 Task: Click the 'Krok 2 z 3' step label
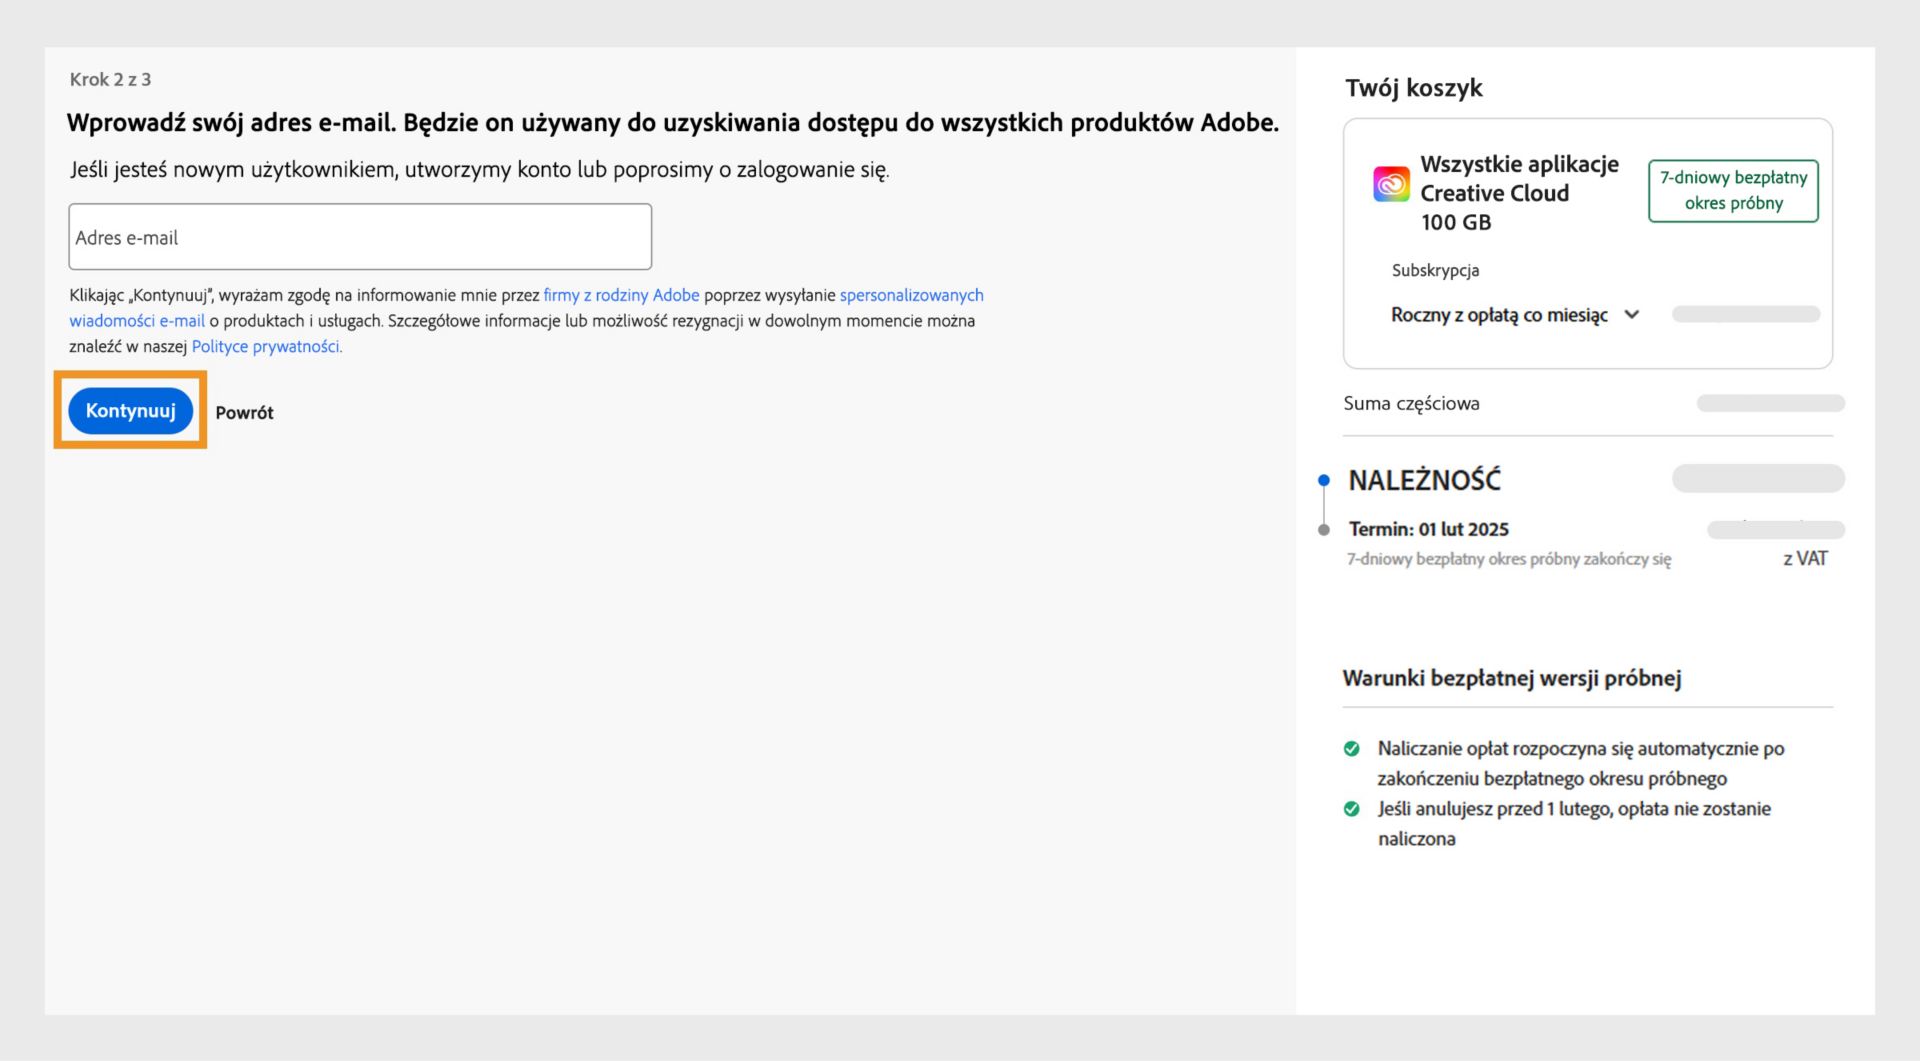[x=110, y=79]
